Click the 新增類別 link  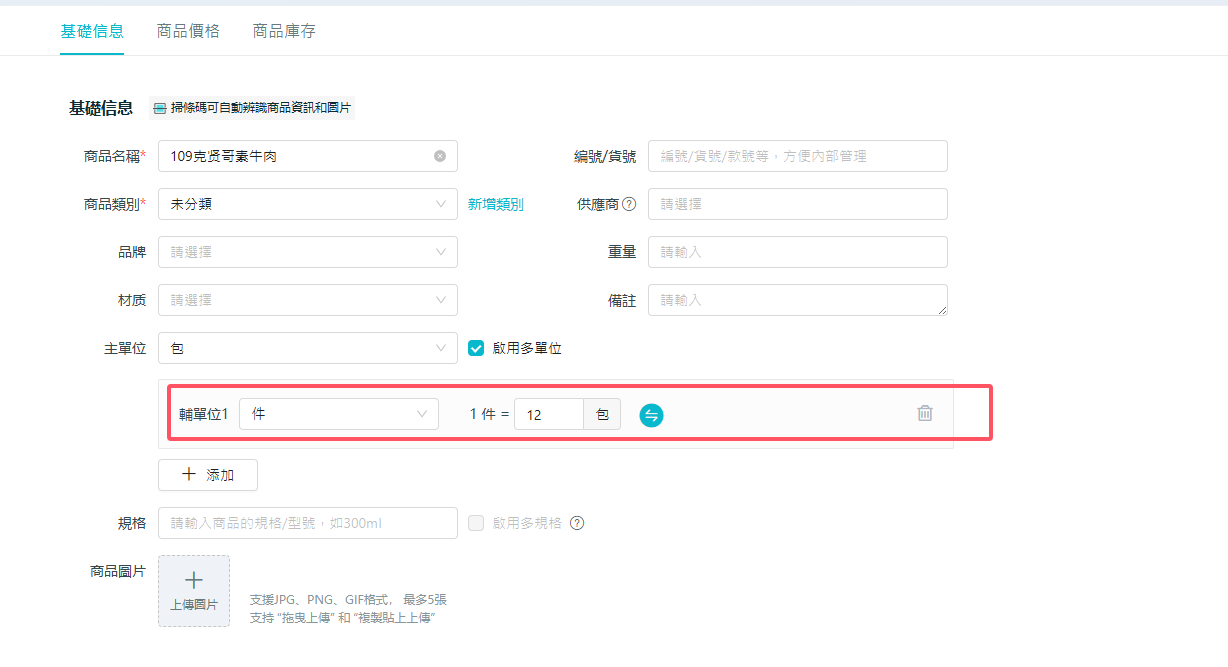tap(495, 204)
